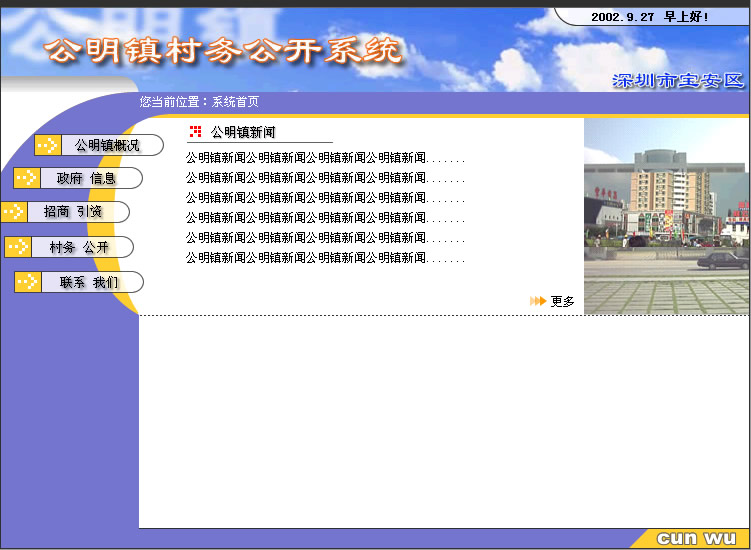Open the second 公明镇新闻 news row
Viewport: 751px width, 550px height.
click(x=325, y=178)
